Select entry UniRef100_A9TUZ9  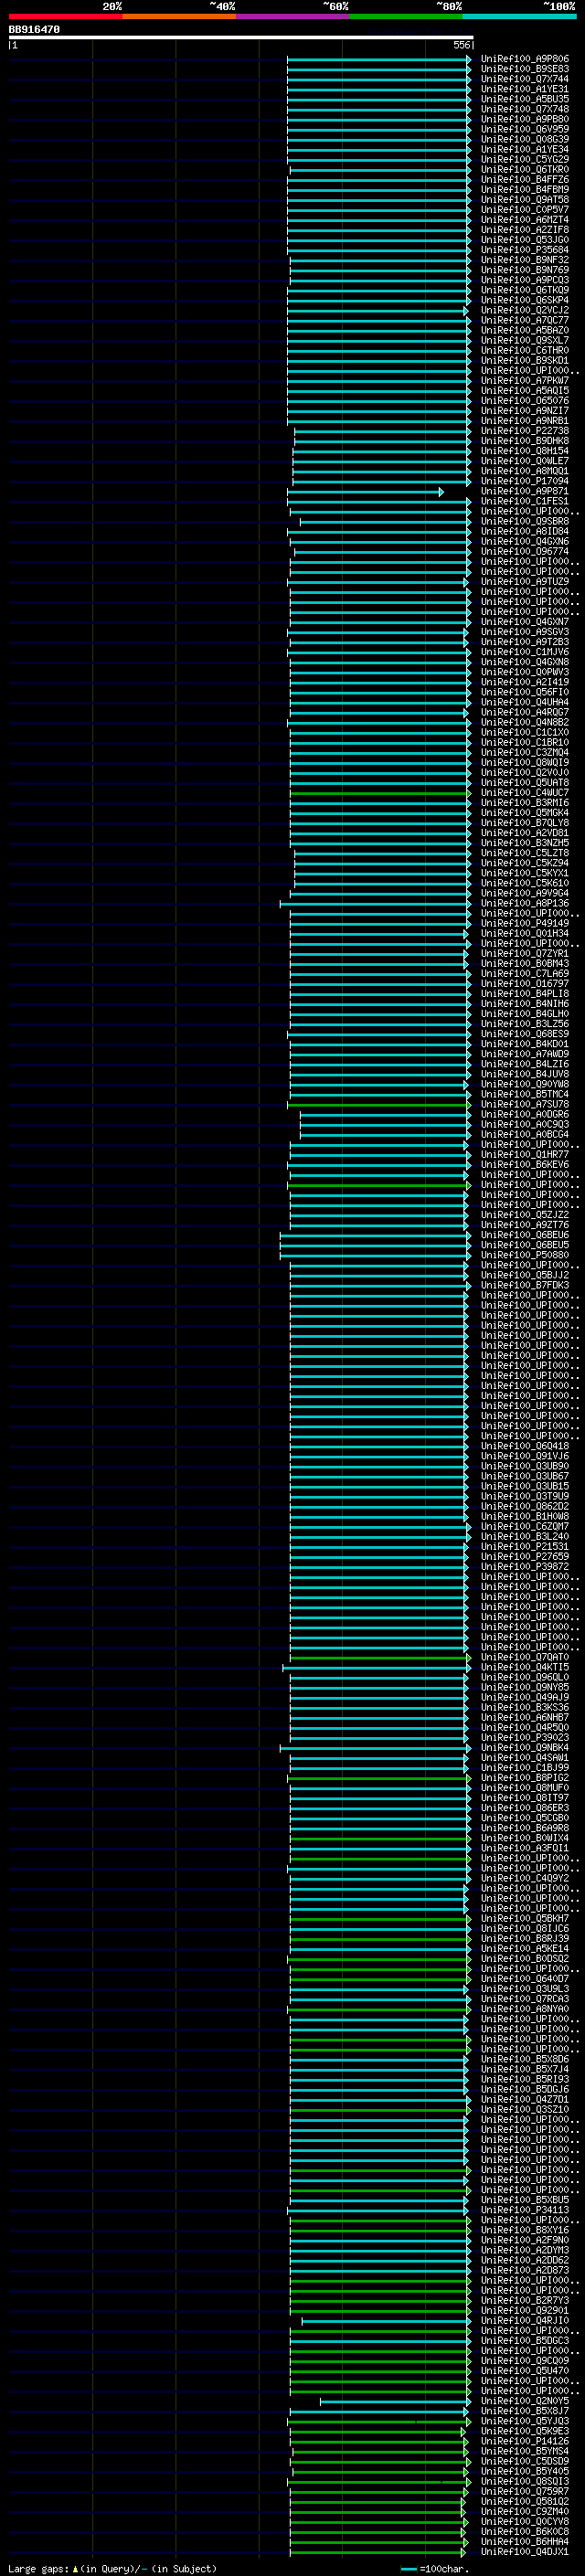coord(524,582)
